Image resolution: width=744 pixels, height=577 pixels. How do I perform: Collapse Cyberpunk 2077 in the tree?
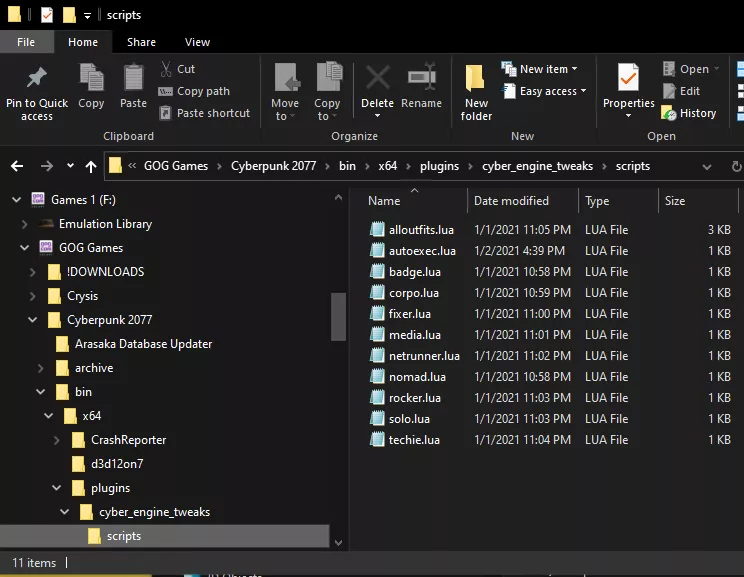[x=33, y=320]
